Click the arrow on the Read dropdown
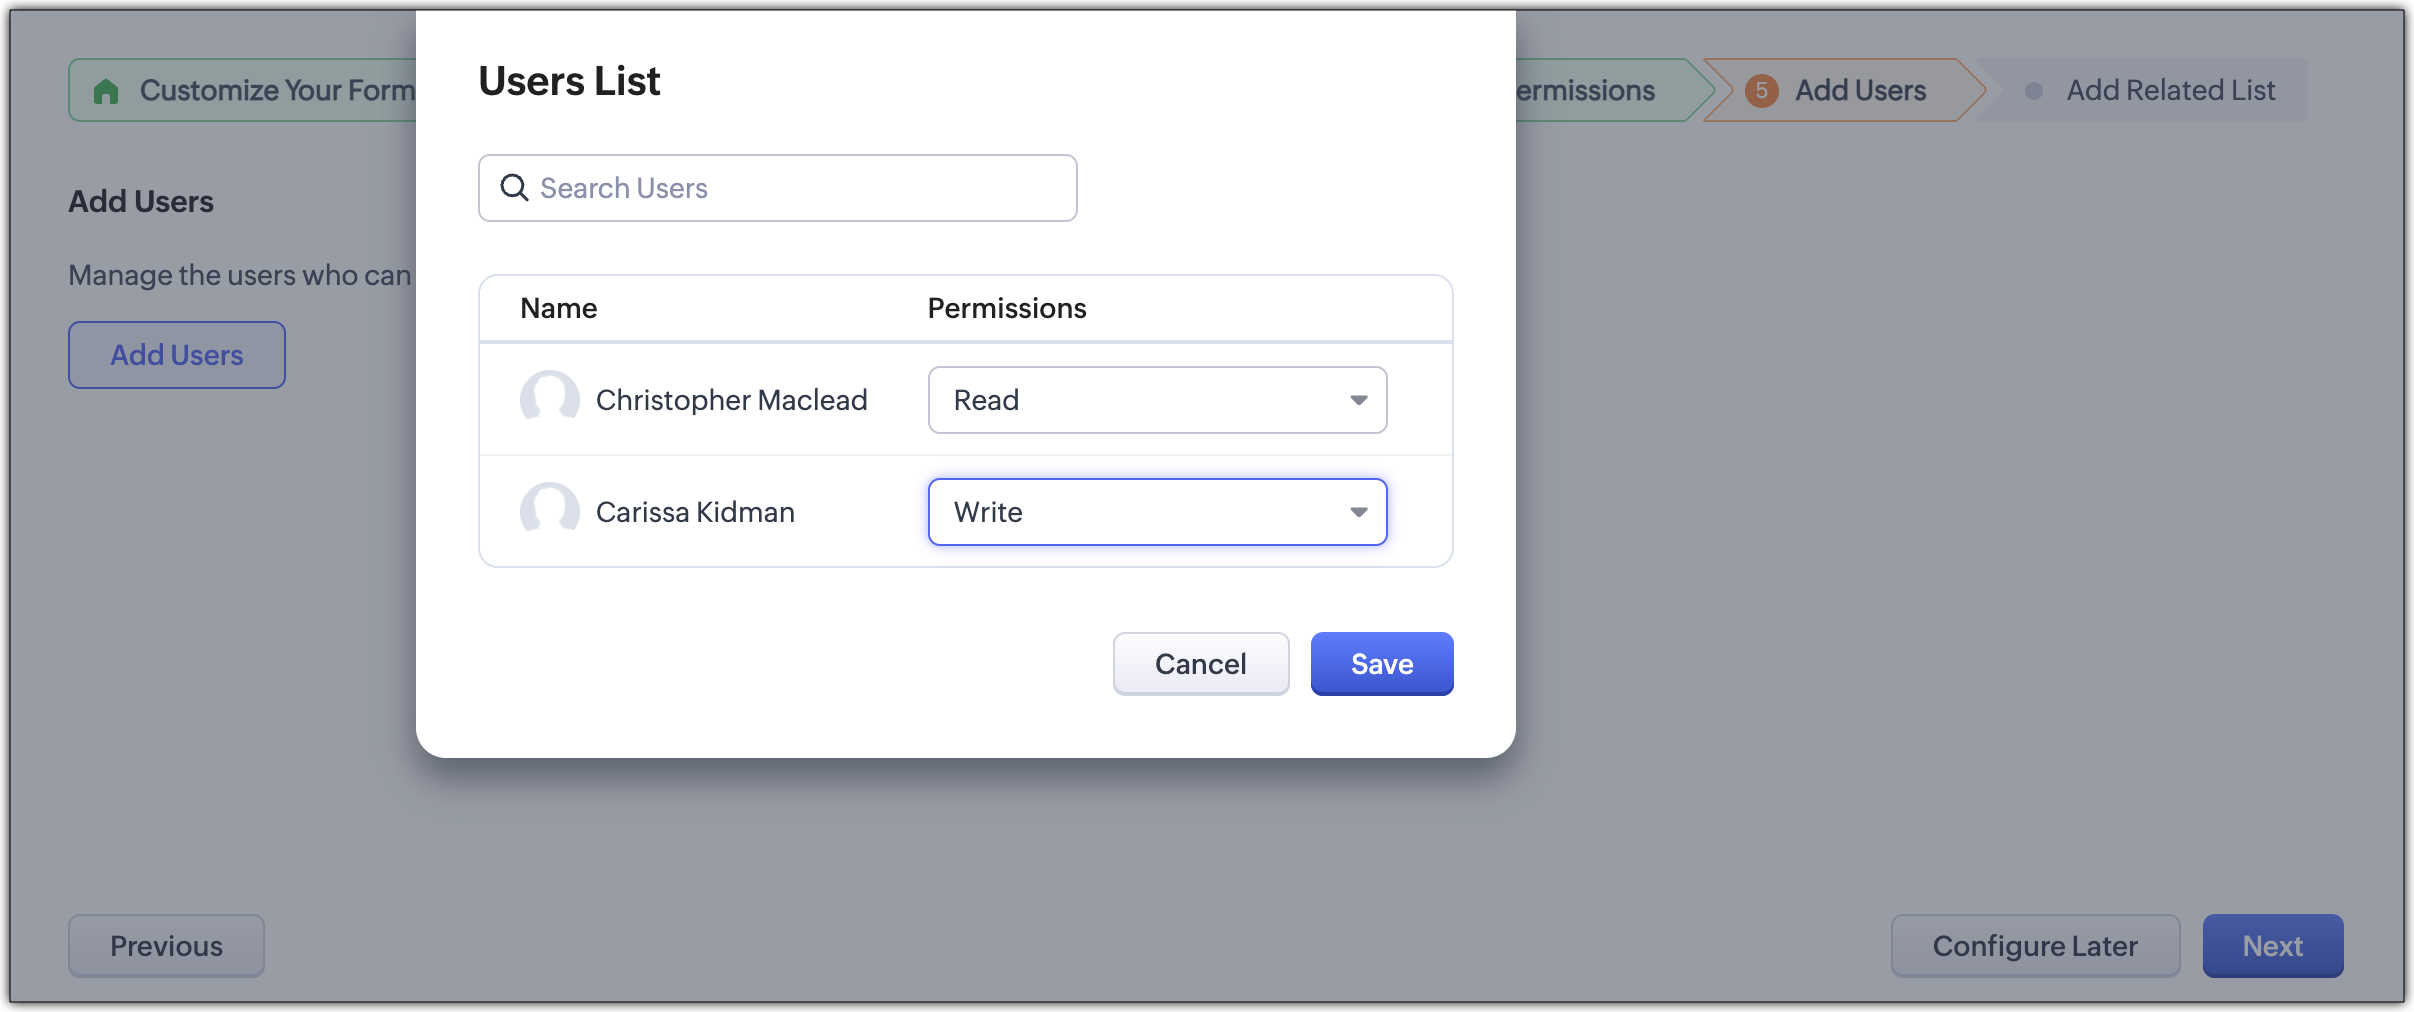Viewport: 2414px width, 1012px height. click(x=1358, y=400)
